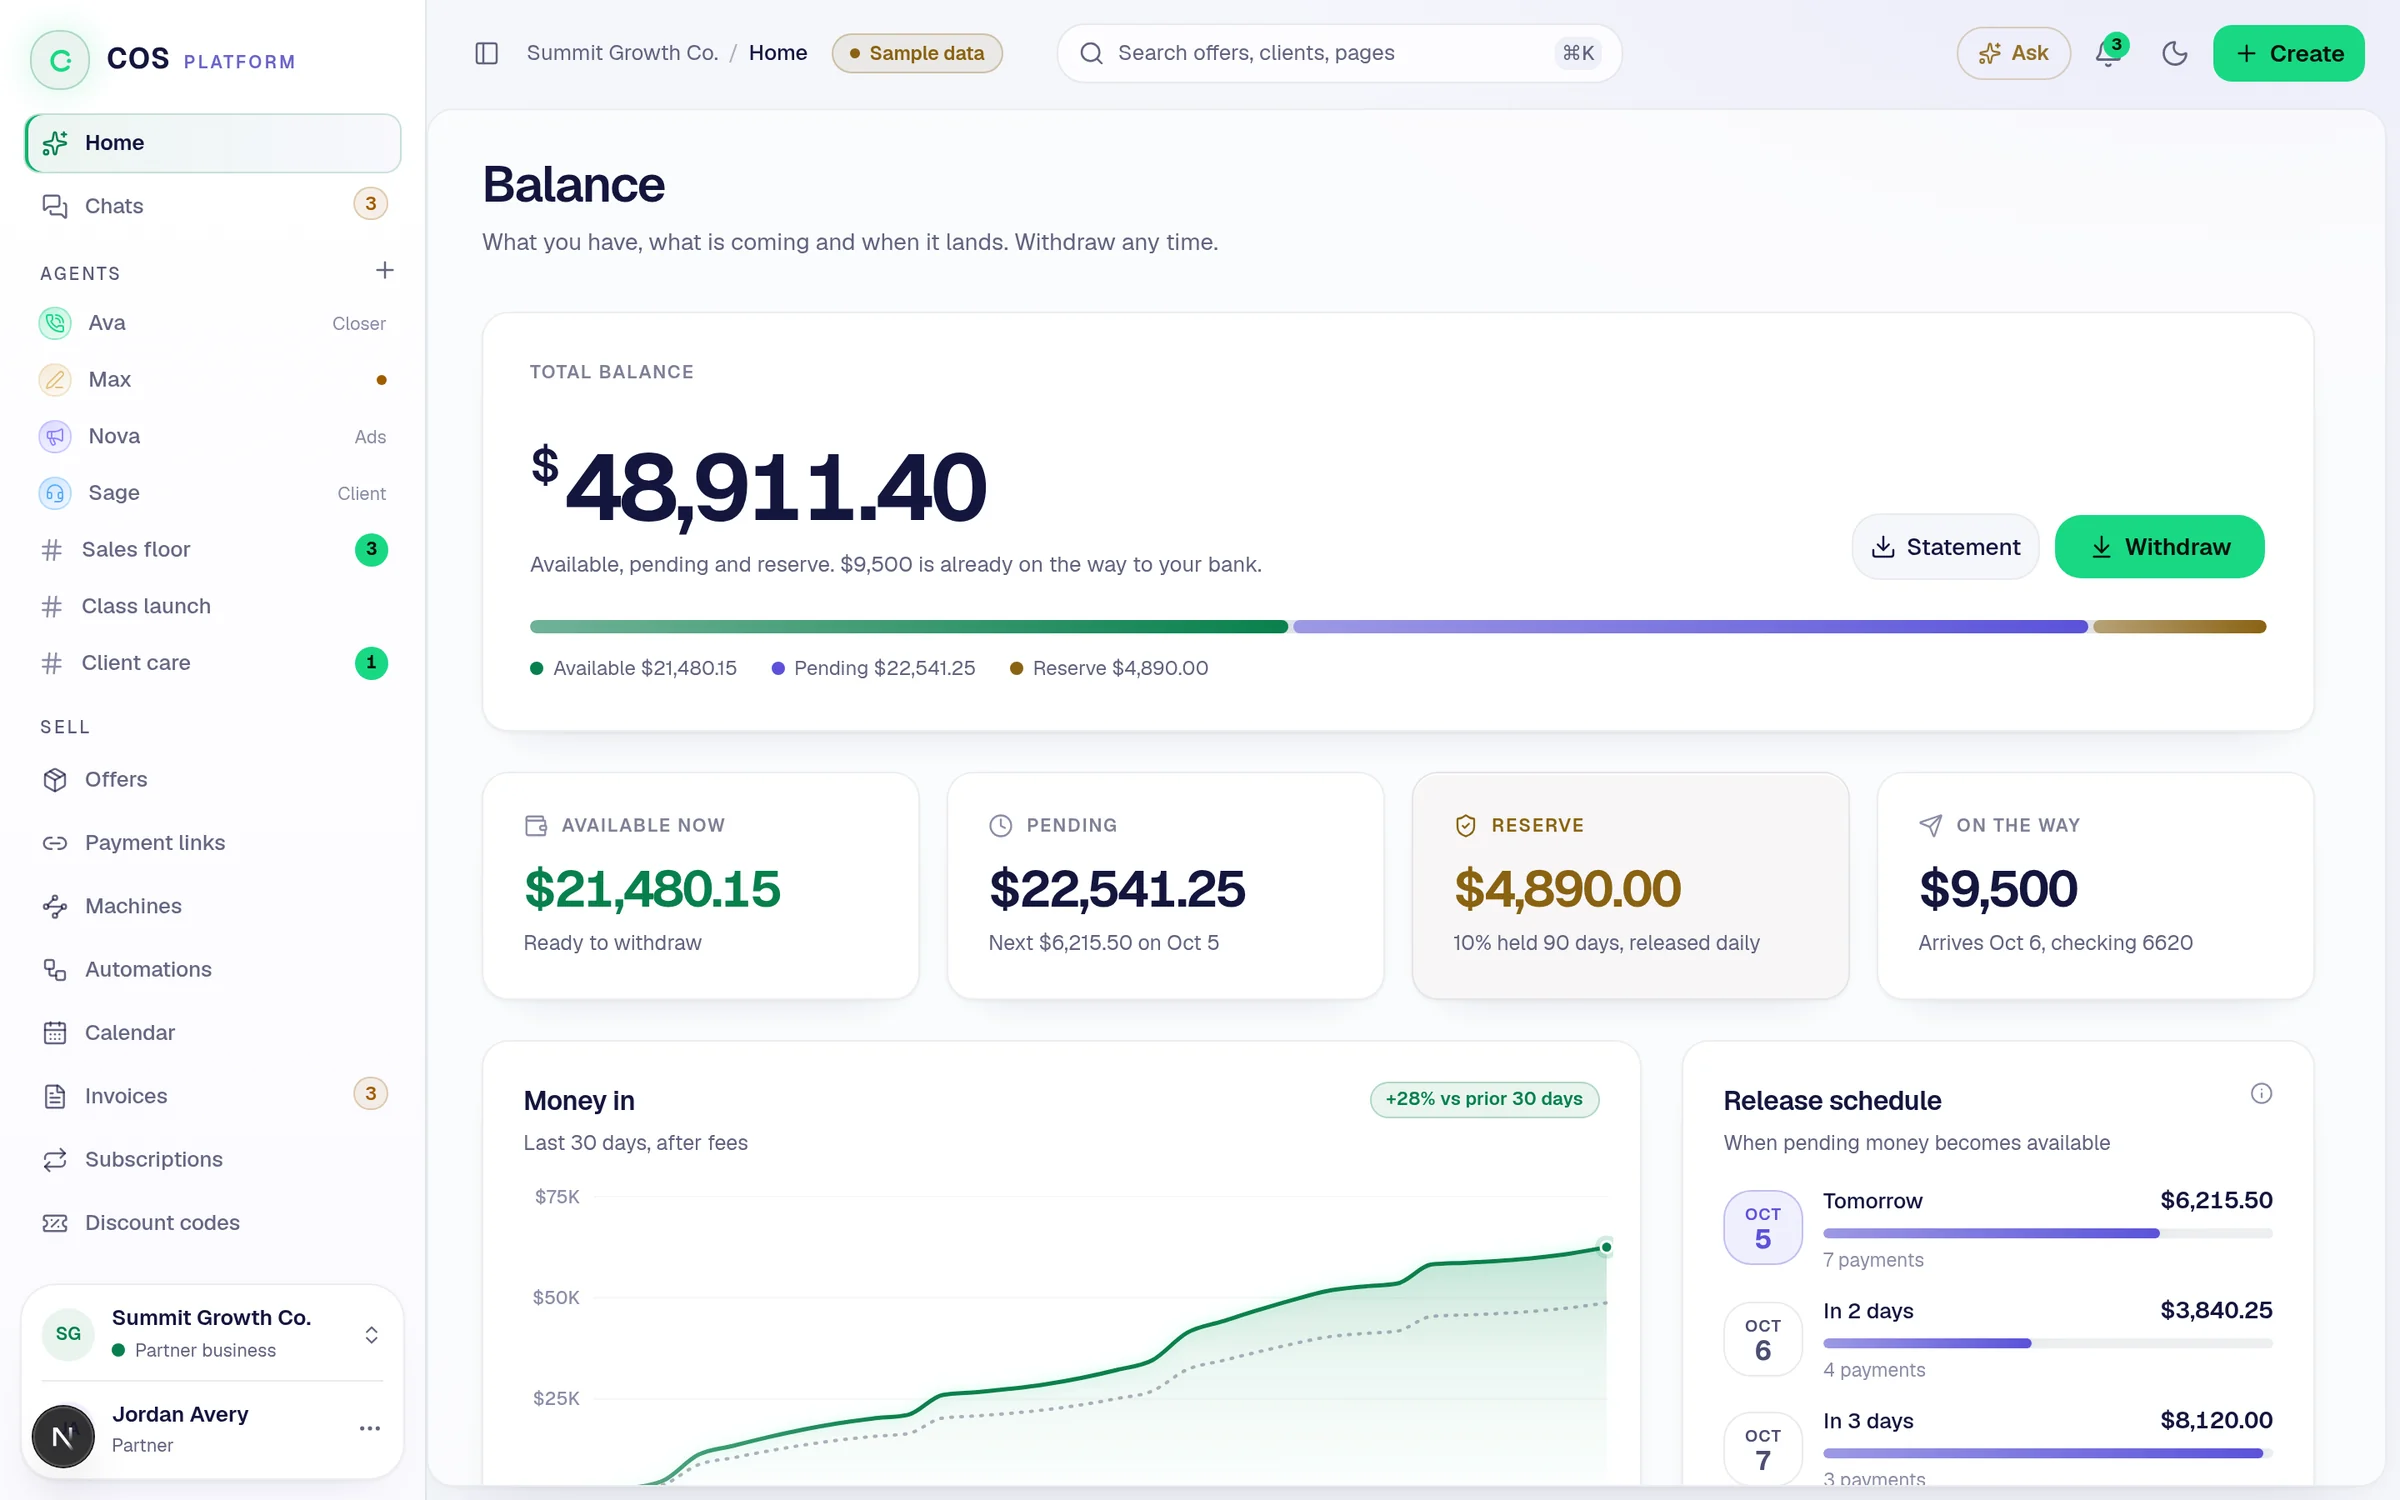
Task: Open the Ask assistant button
Action: point(2013,53)
